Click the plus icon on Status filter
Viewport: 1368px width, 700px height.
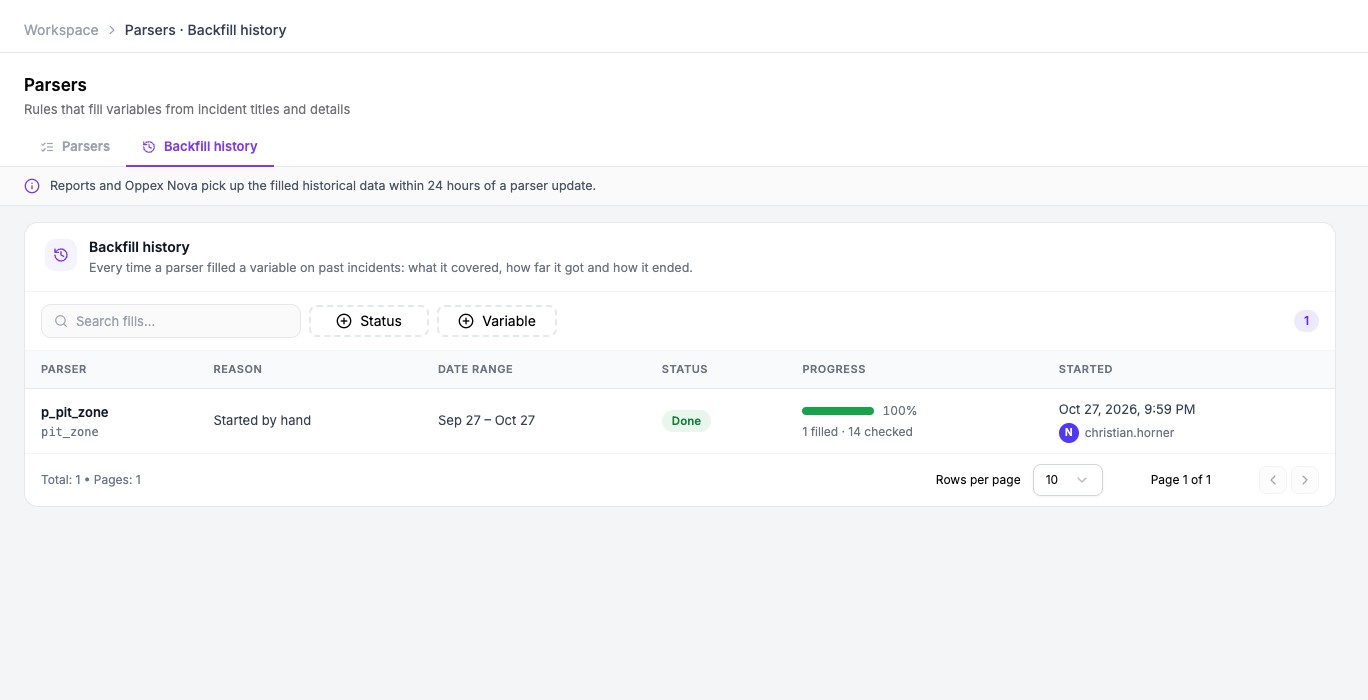point(344,321)
